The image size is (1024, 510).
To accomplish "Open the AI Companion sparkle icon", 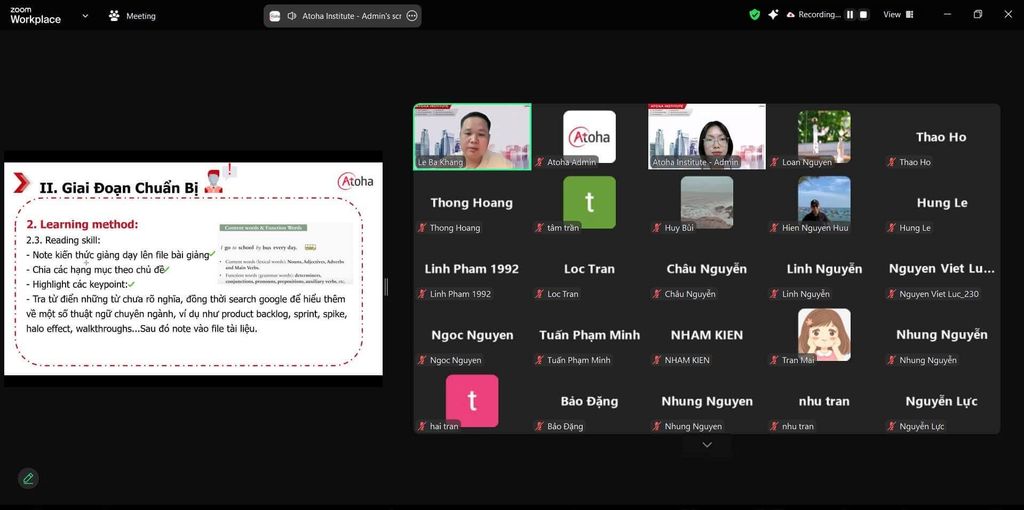I will (x=774, y=15).
